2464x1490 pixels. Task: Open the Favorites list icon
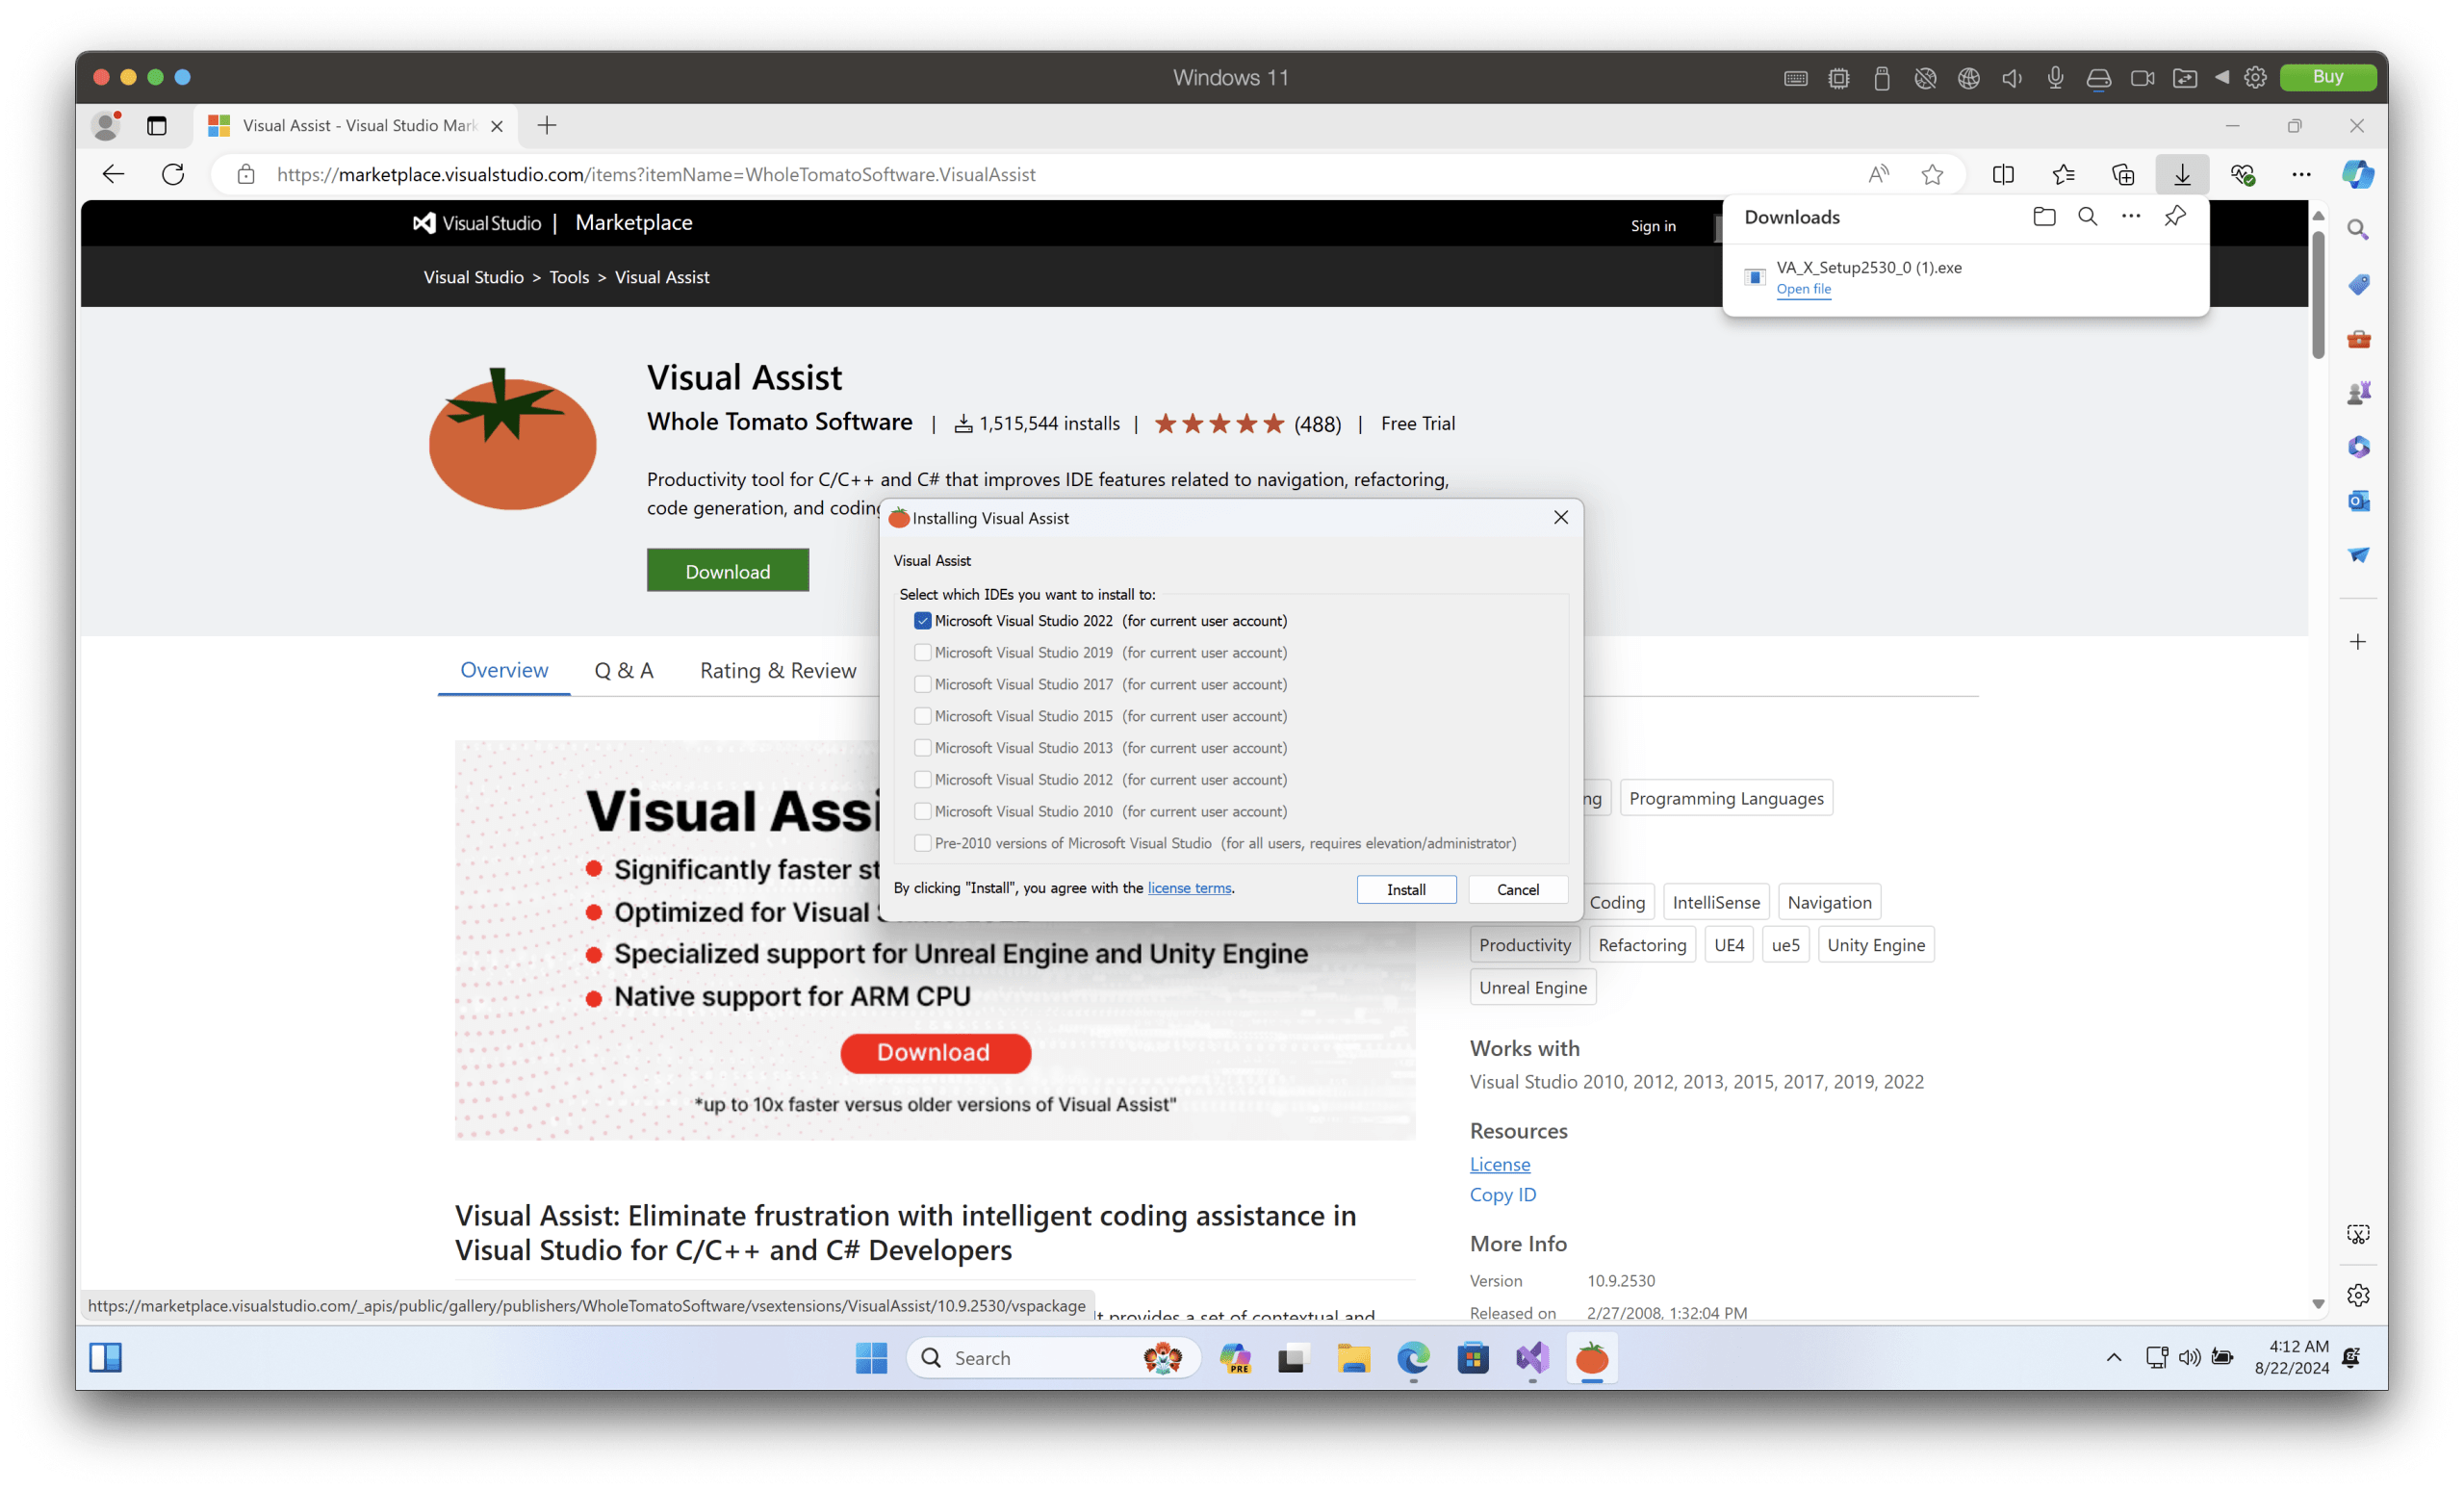tap(2063, 175)
